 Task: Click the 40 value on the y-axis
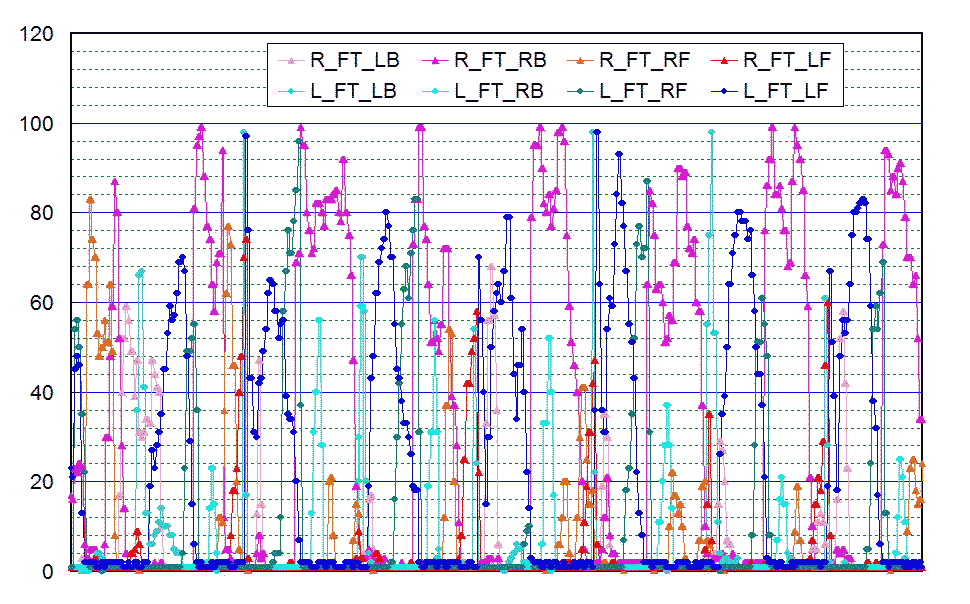click(x=43, y=392)
